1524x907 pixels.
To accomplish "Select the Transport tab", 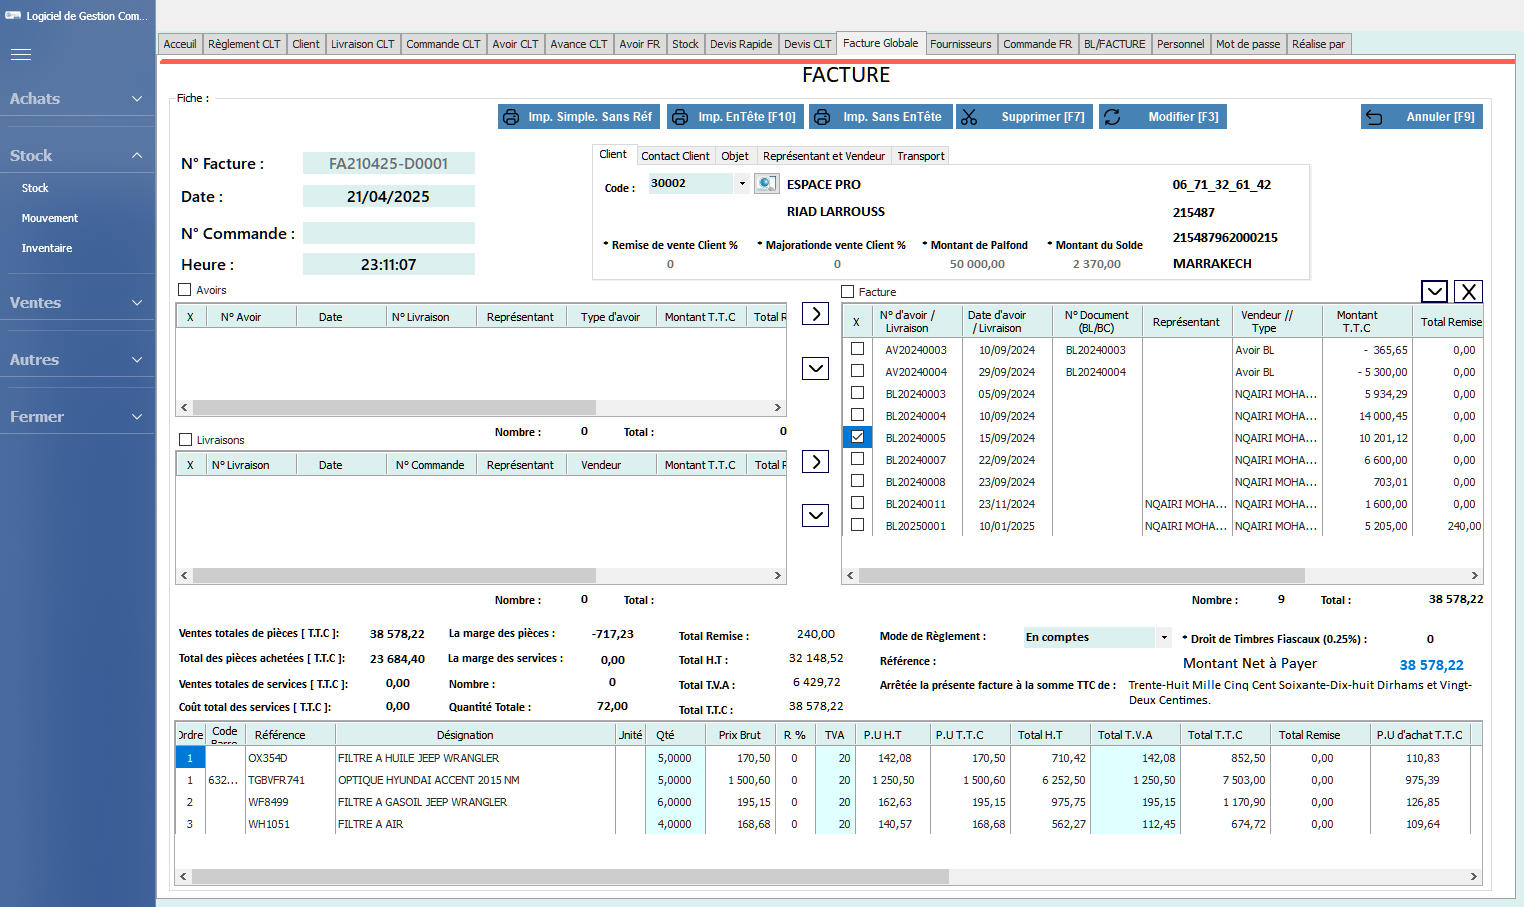I will pos(920,156).
